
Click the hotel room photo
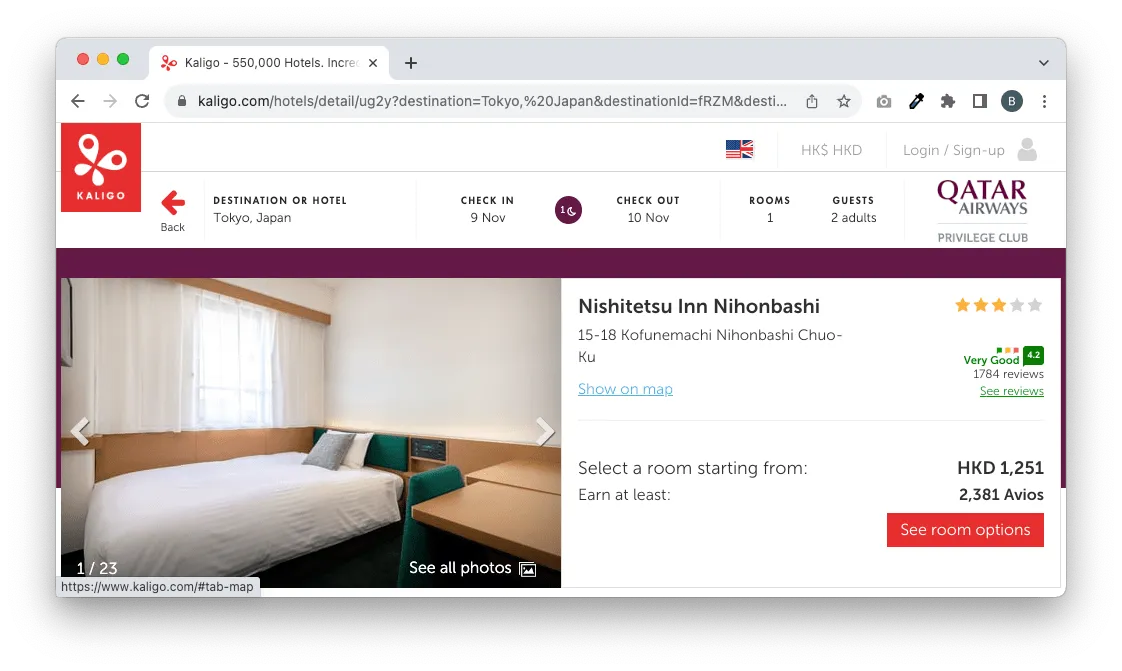coord(311,433)
